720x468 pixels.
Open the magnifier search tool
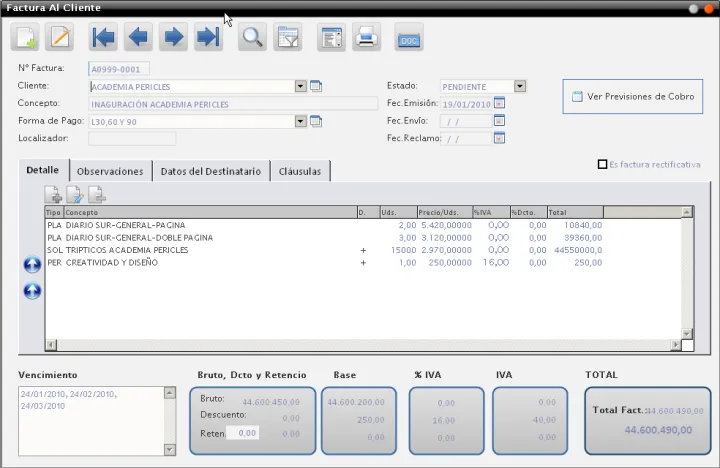(252, 38)
